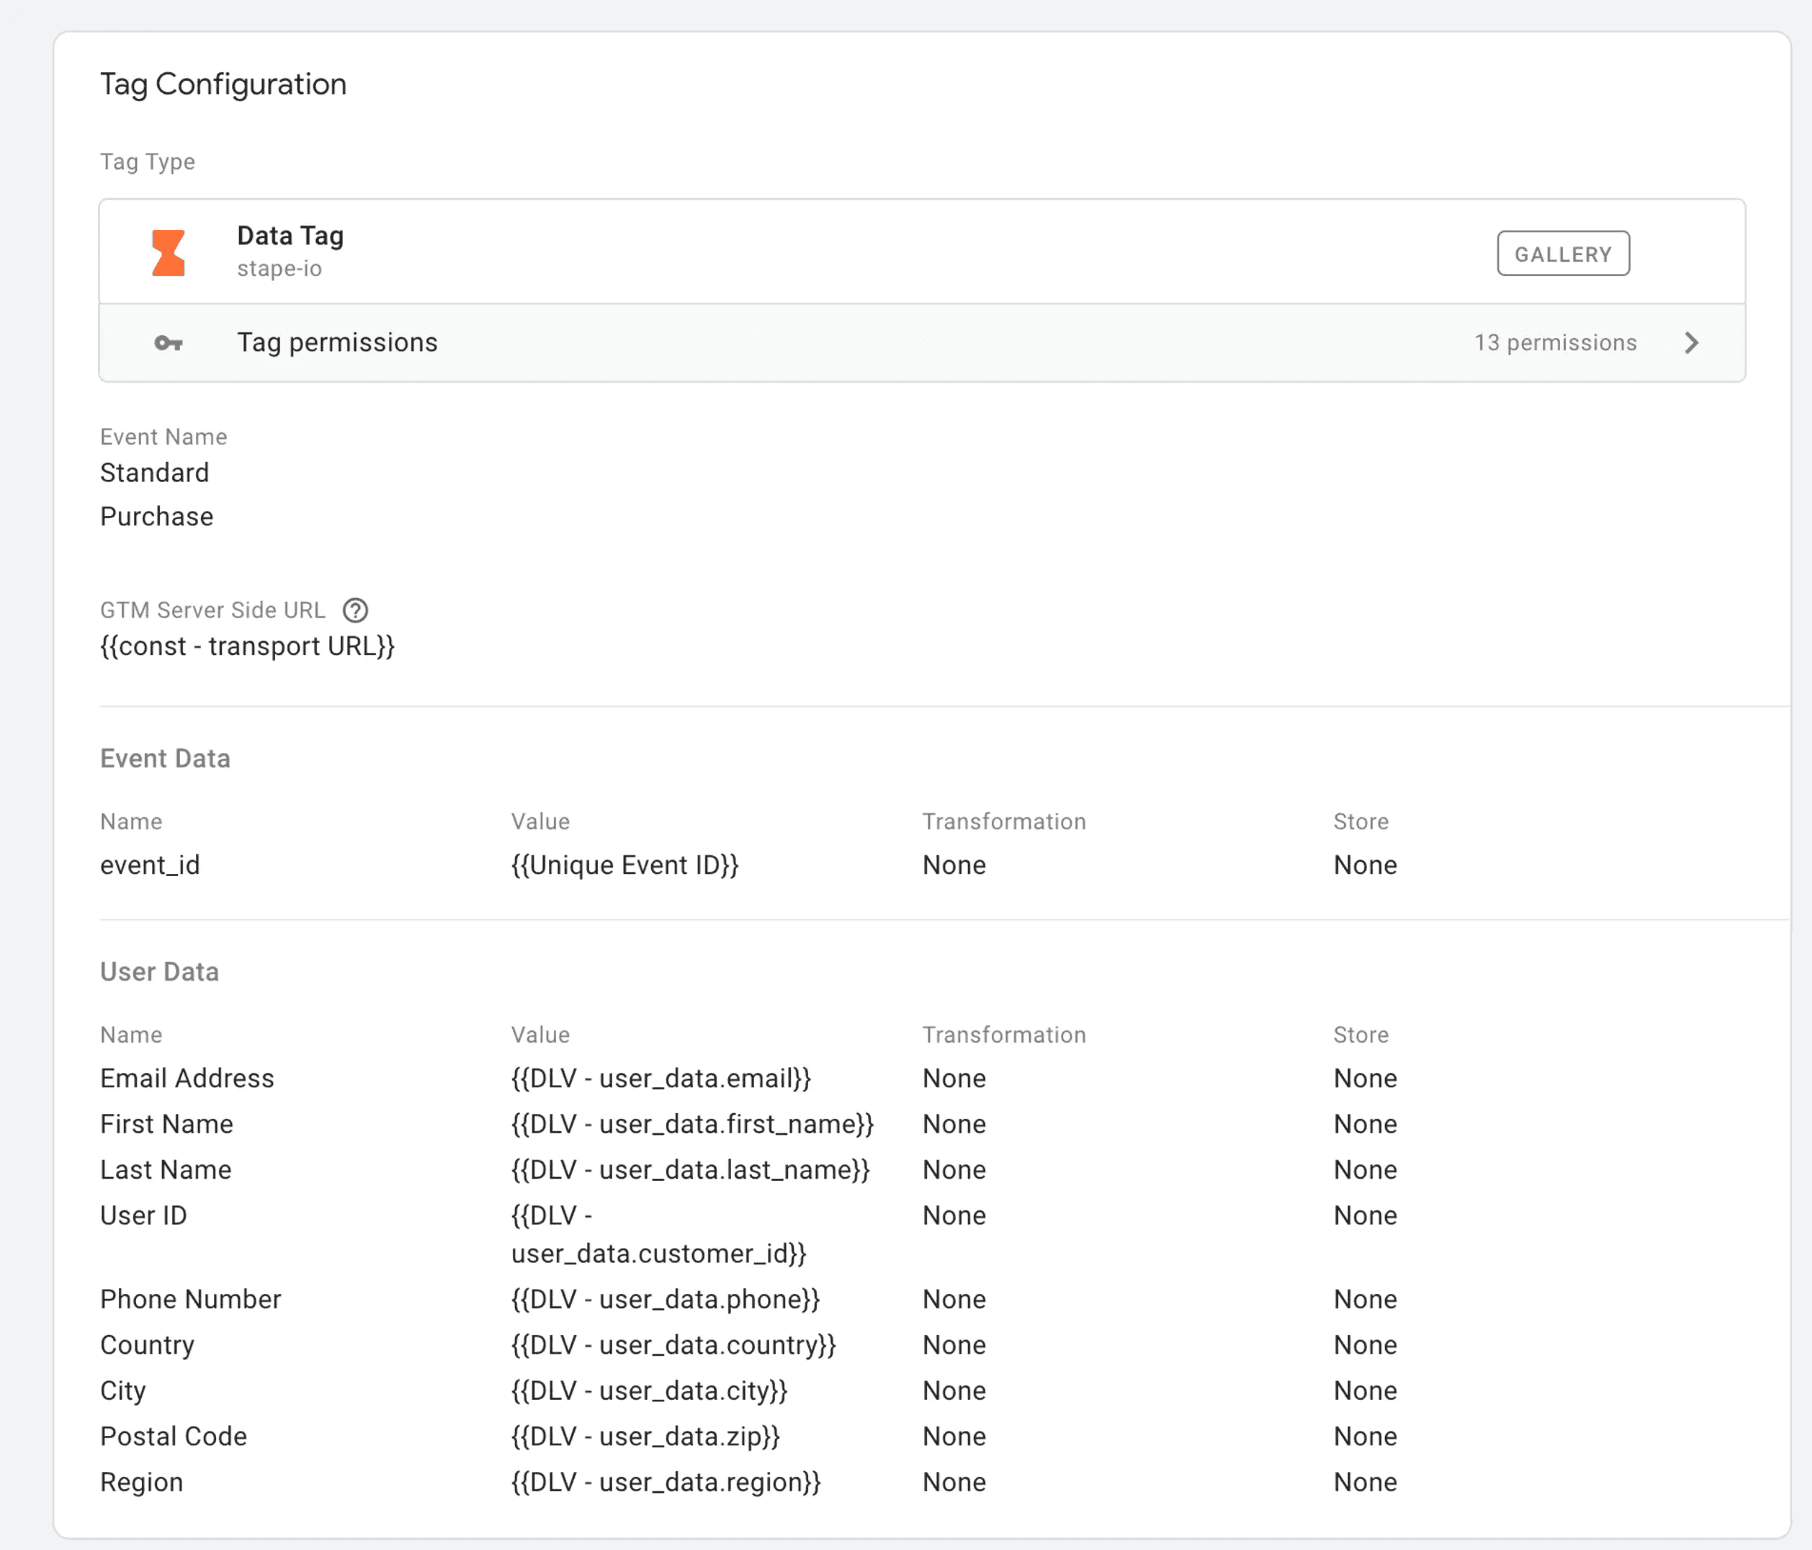The height and width of the screenshot is (1550, 1812).
Task: Open the Event Name Standard selector
Action: (x=154, y=472)
